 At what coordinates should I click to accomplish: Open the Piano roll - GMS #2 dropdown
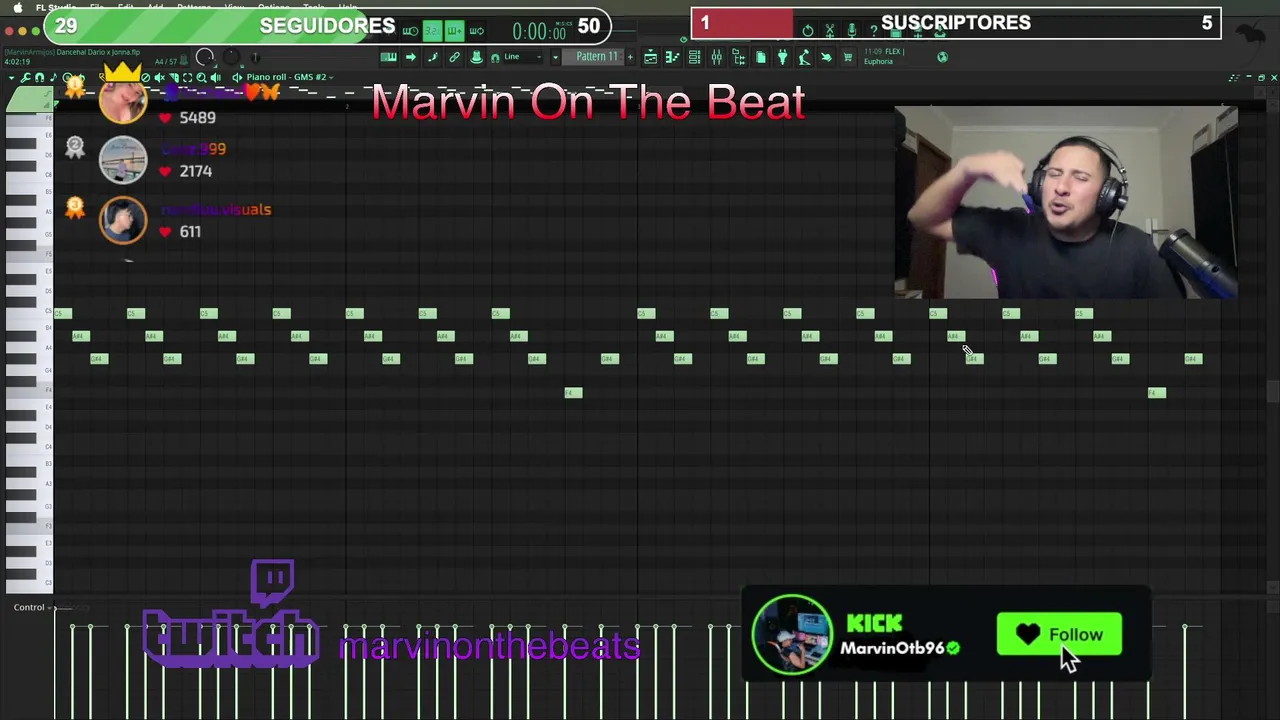click(x=289, y=77)
